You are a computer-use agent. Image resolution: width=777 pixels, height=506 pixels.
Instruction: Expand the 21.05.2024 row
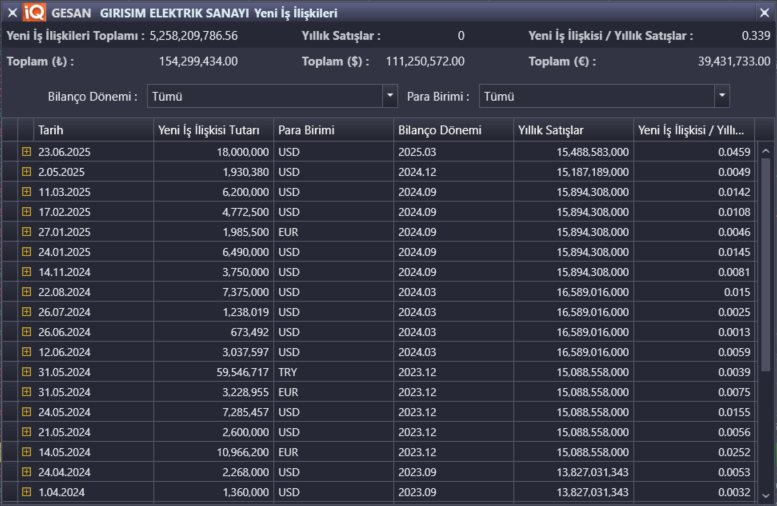point(26,432)
